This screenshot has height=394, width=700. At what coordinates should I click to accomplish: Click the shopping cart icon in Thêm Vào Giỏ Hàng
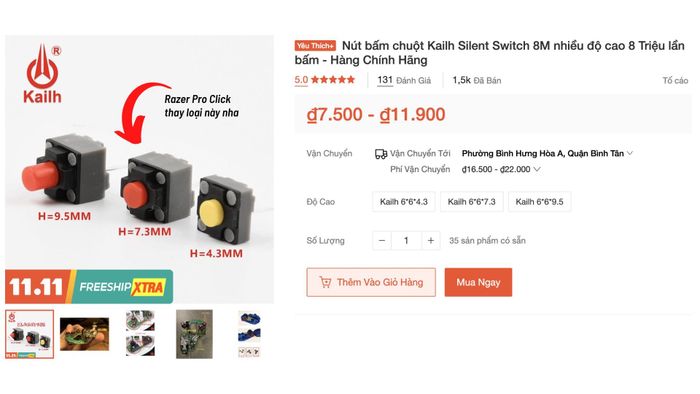click(x=325, y=282)
